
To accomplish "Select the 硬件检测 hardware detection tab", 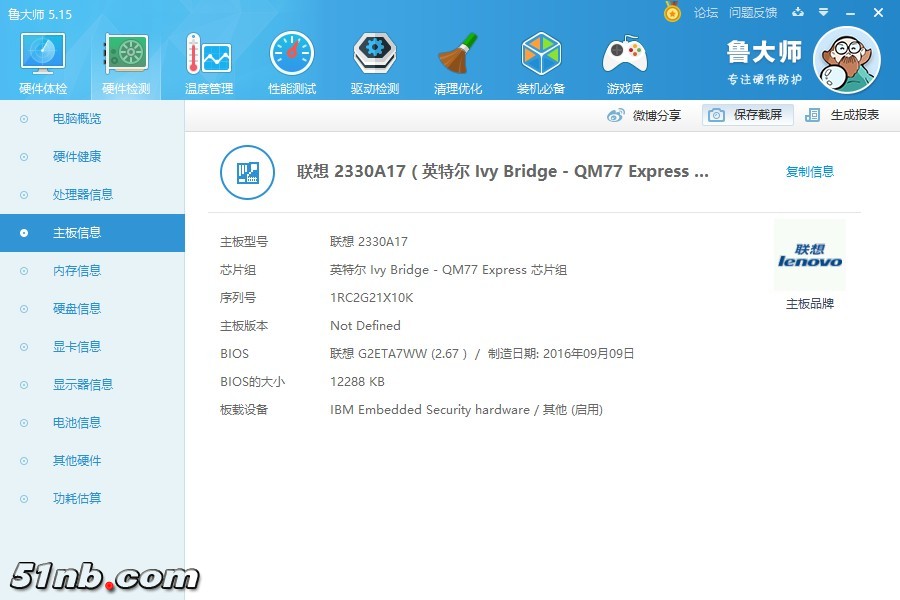I will pyautogui.click(x=126, y=62).
